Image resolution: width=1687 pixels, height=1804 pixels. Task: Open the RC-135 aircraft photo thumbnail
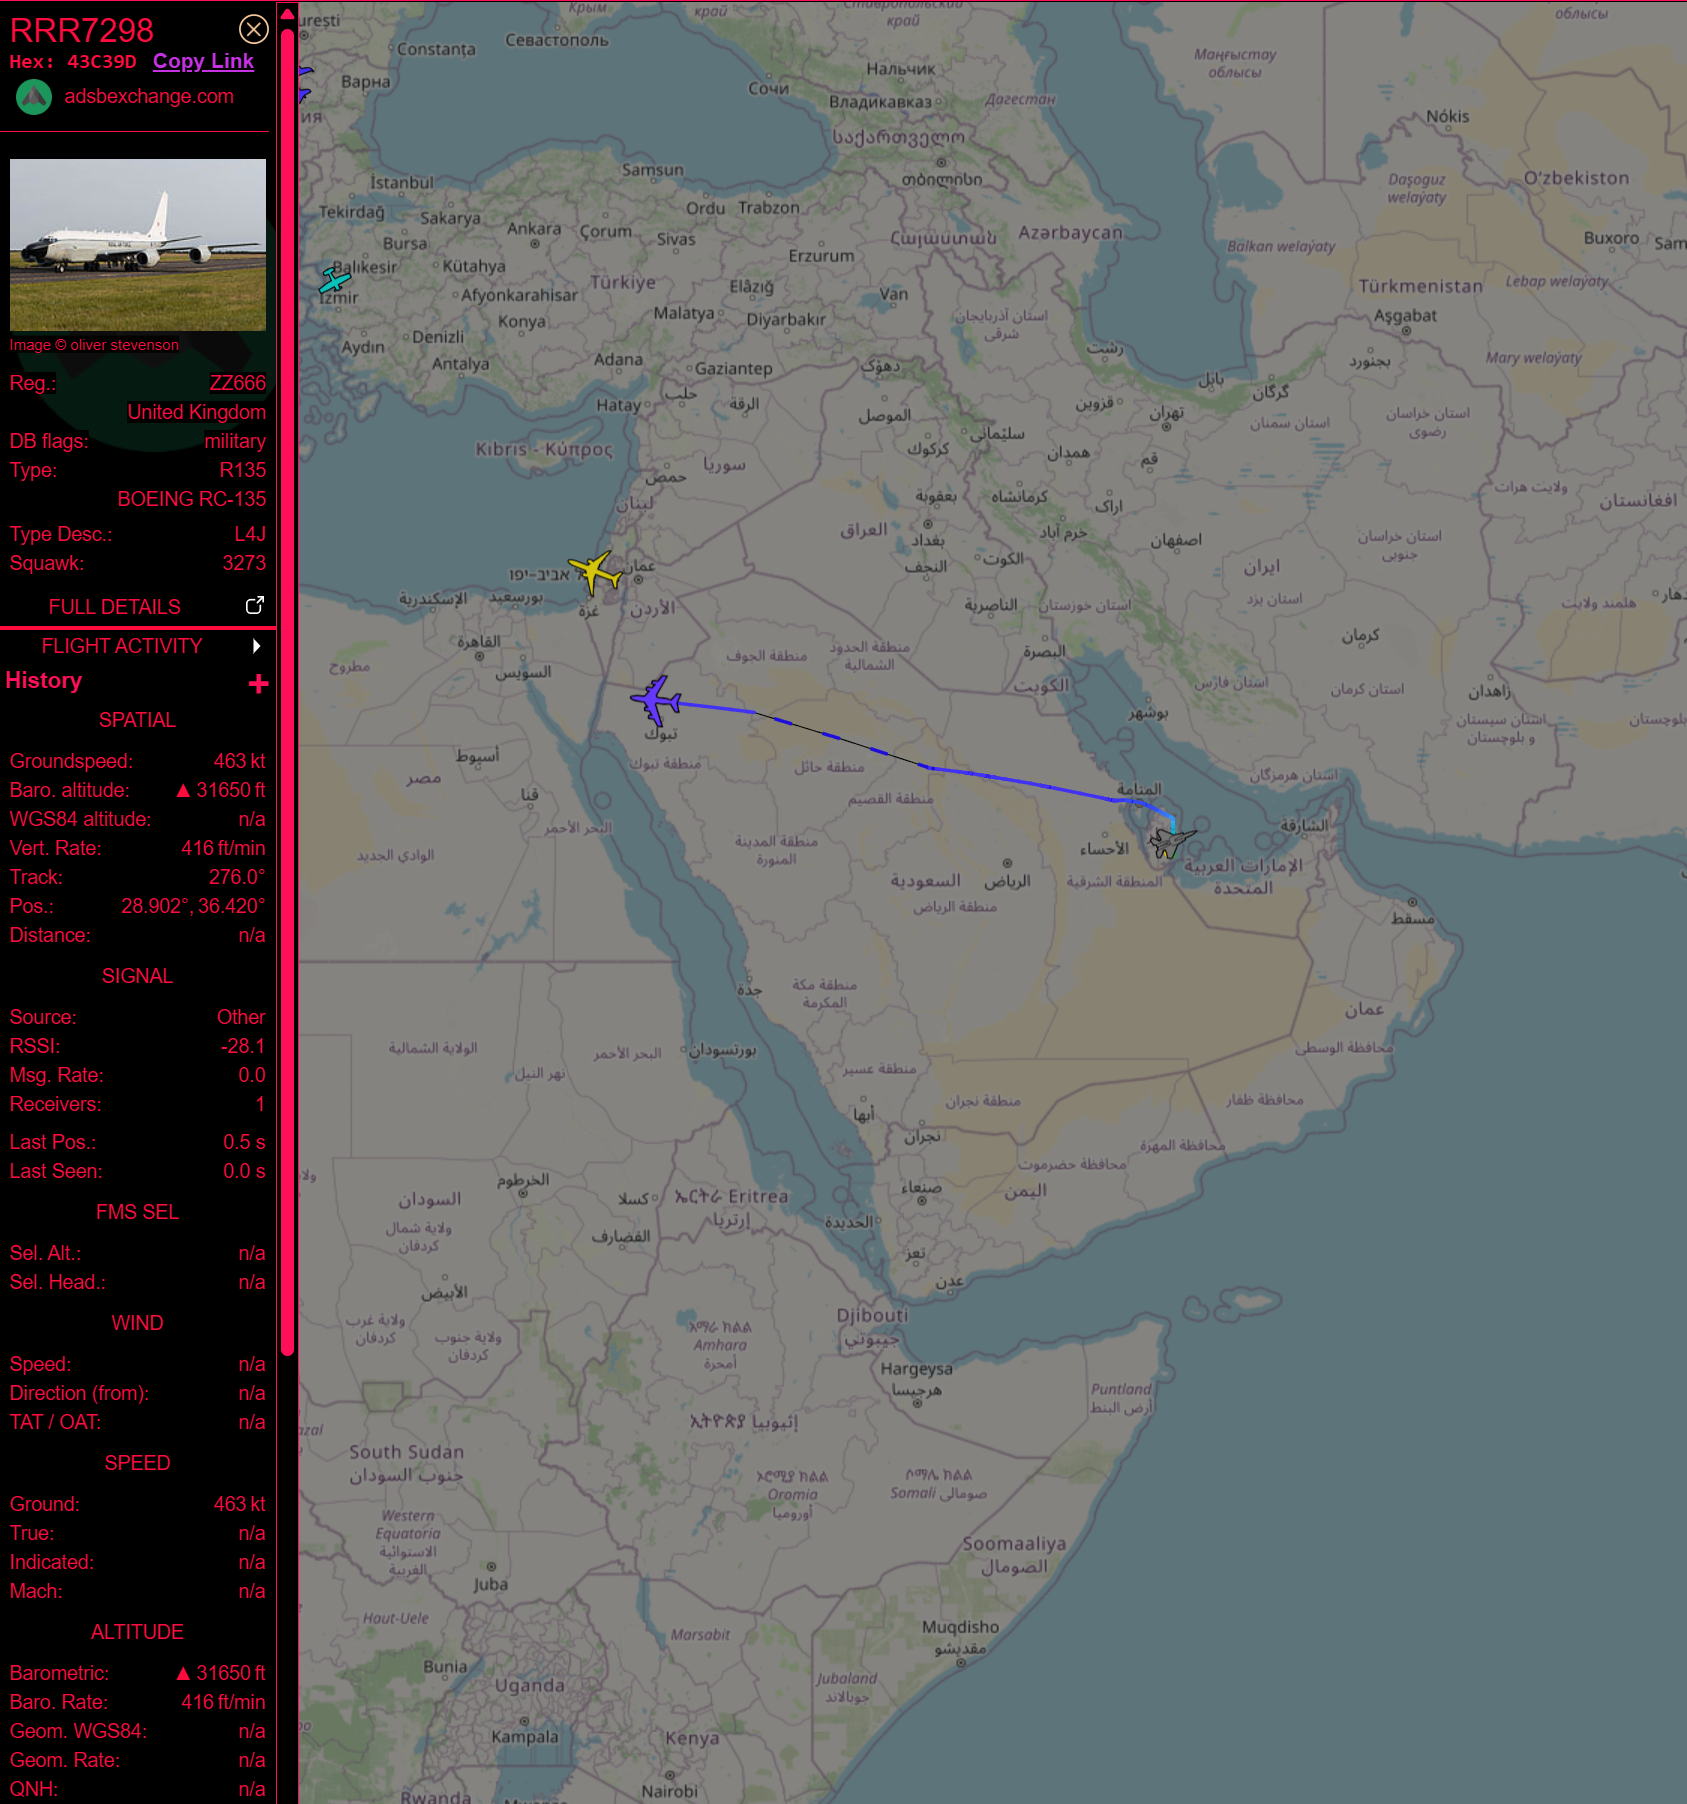(x=138, y=244)
